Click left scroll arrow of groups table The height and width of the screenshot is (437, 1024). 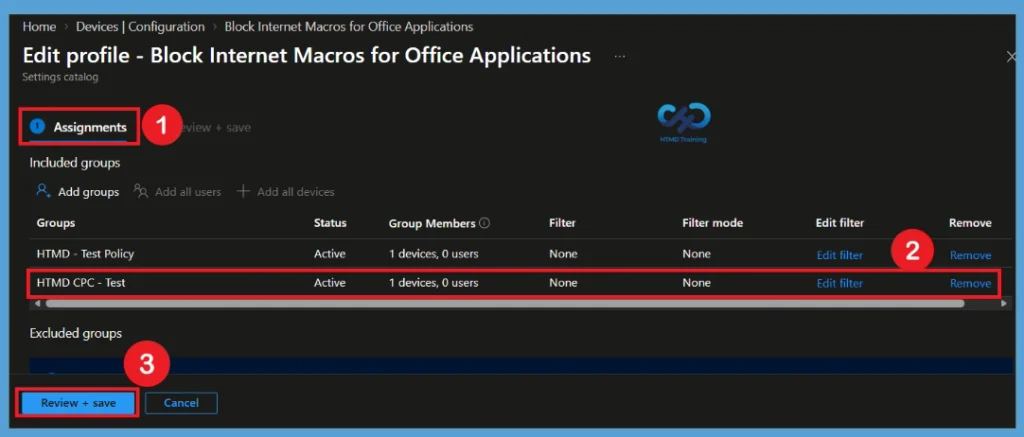pyautogui.click(x=37, y=303)
